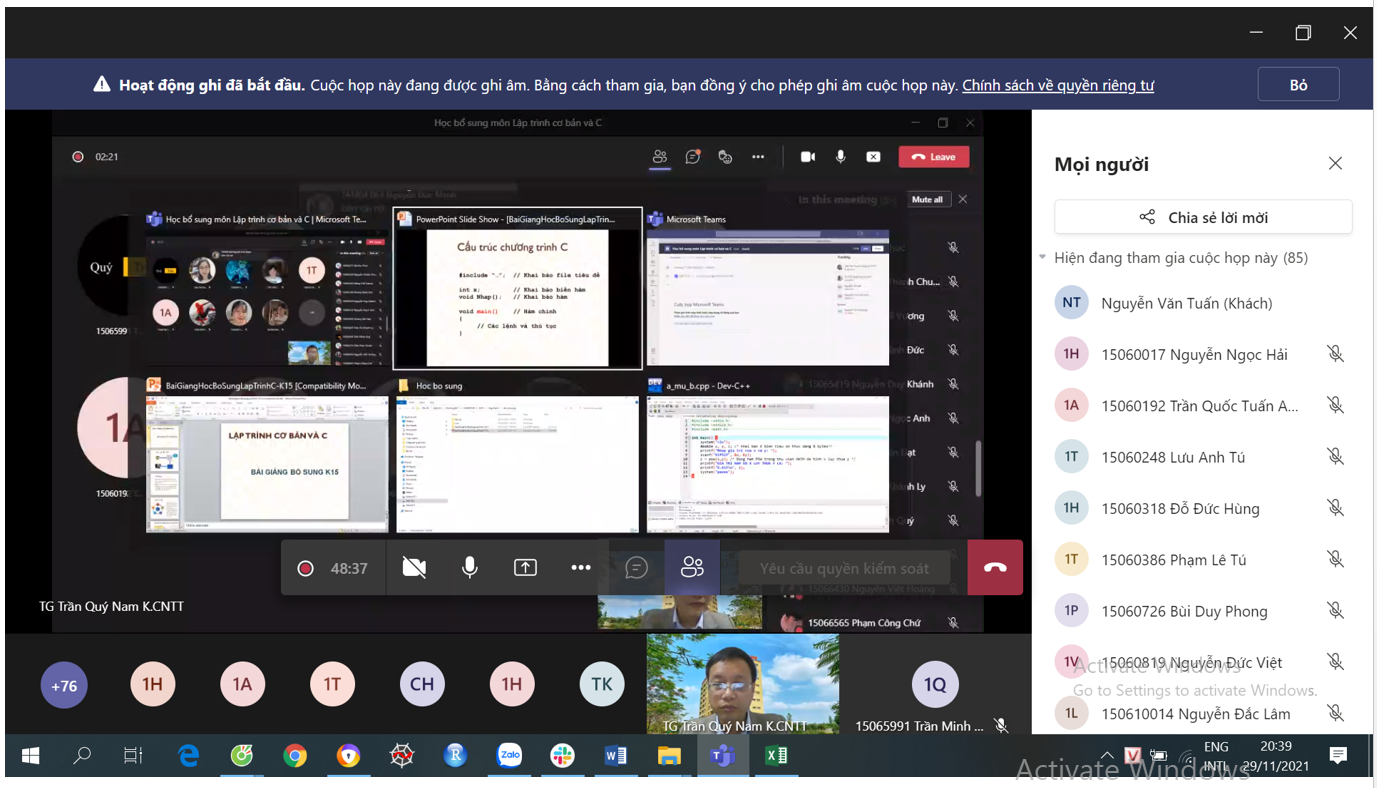Viewport: 1377px width, 788px height.
Task: Open Slack from taskbar
Action: (x=562, y=756)
